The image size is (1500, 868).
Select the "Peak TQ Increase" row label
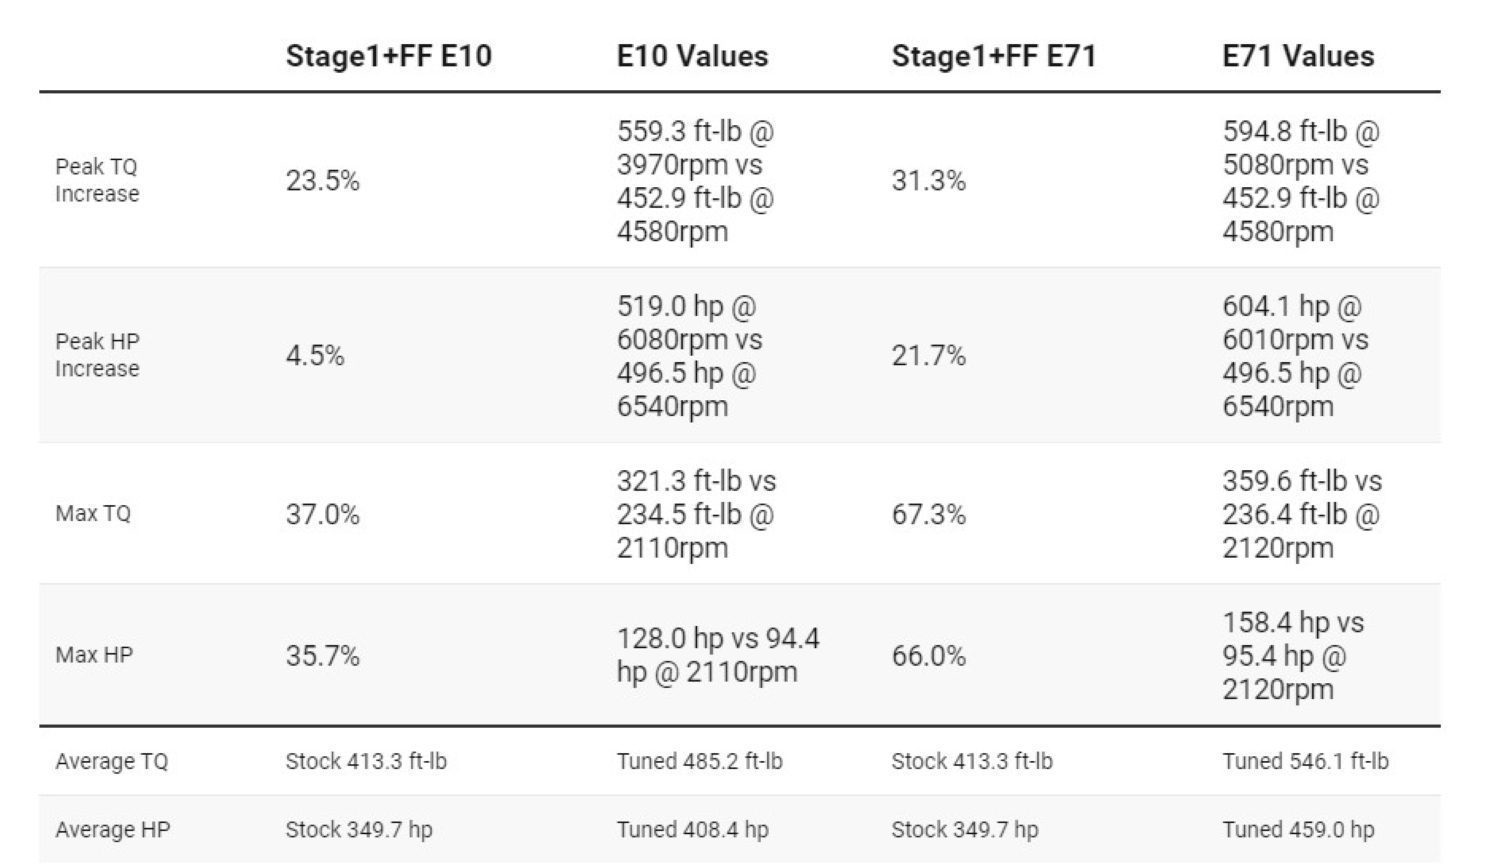tap(97, 180)
